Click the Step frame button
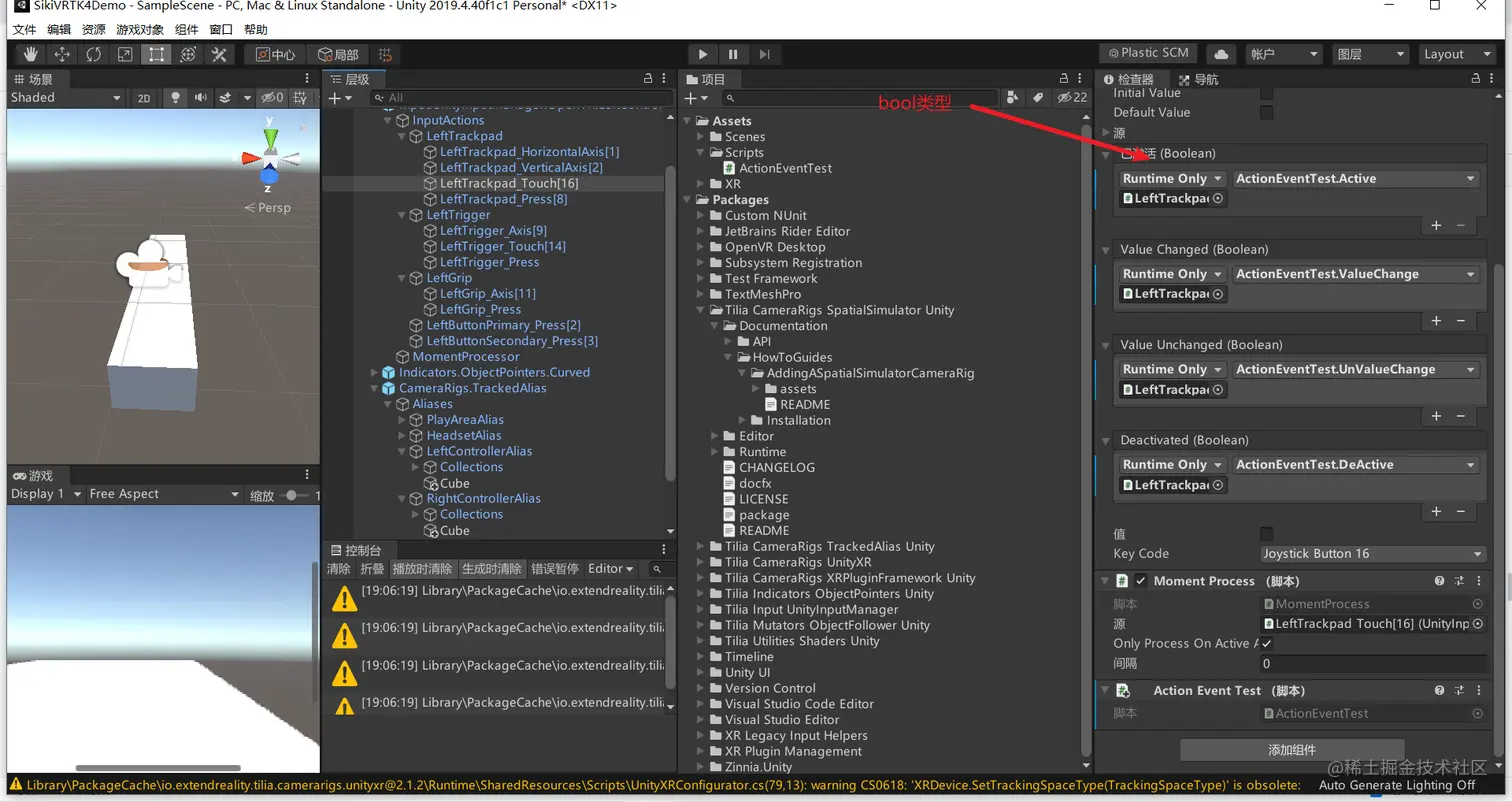Screen dimensions: 1512x802 [x=764, y=54]
